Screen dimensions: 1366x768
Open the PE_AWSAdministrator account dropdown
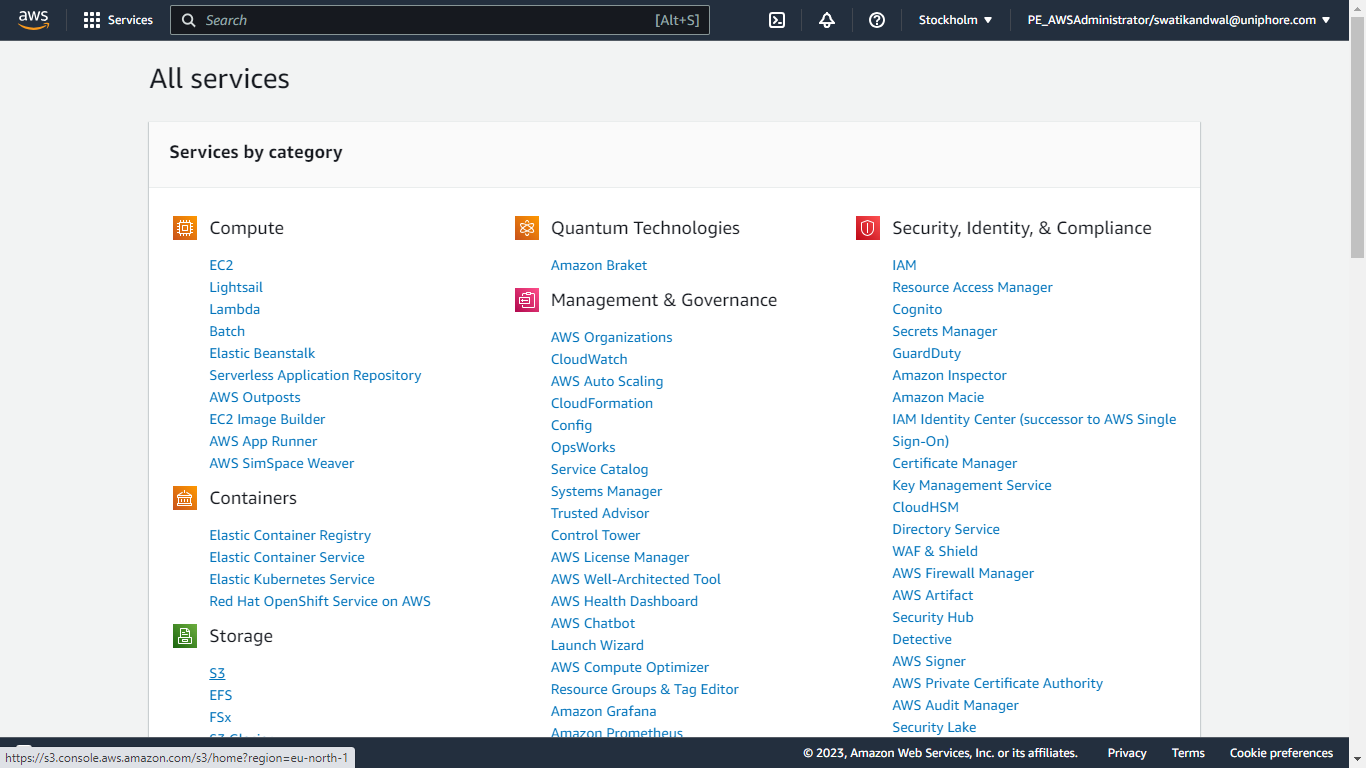[x=1179, y=20]
